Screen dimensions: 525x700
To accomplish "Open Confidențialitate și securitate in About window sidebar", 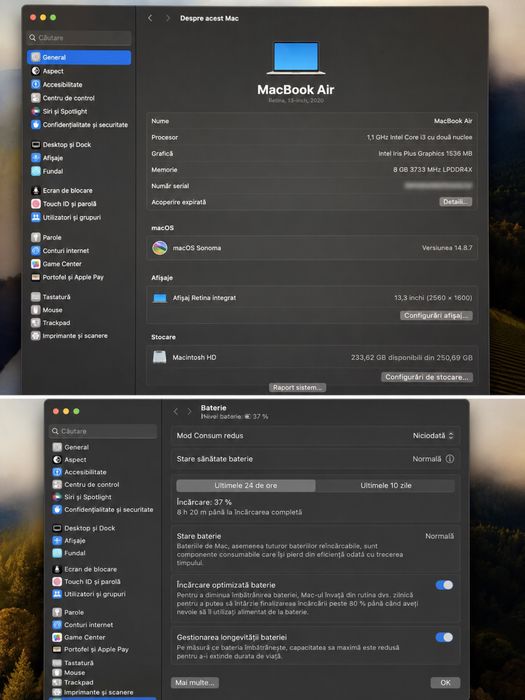I will pos(79,125).
